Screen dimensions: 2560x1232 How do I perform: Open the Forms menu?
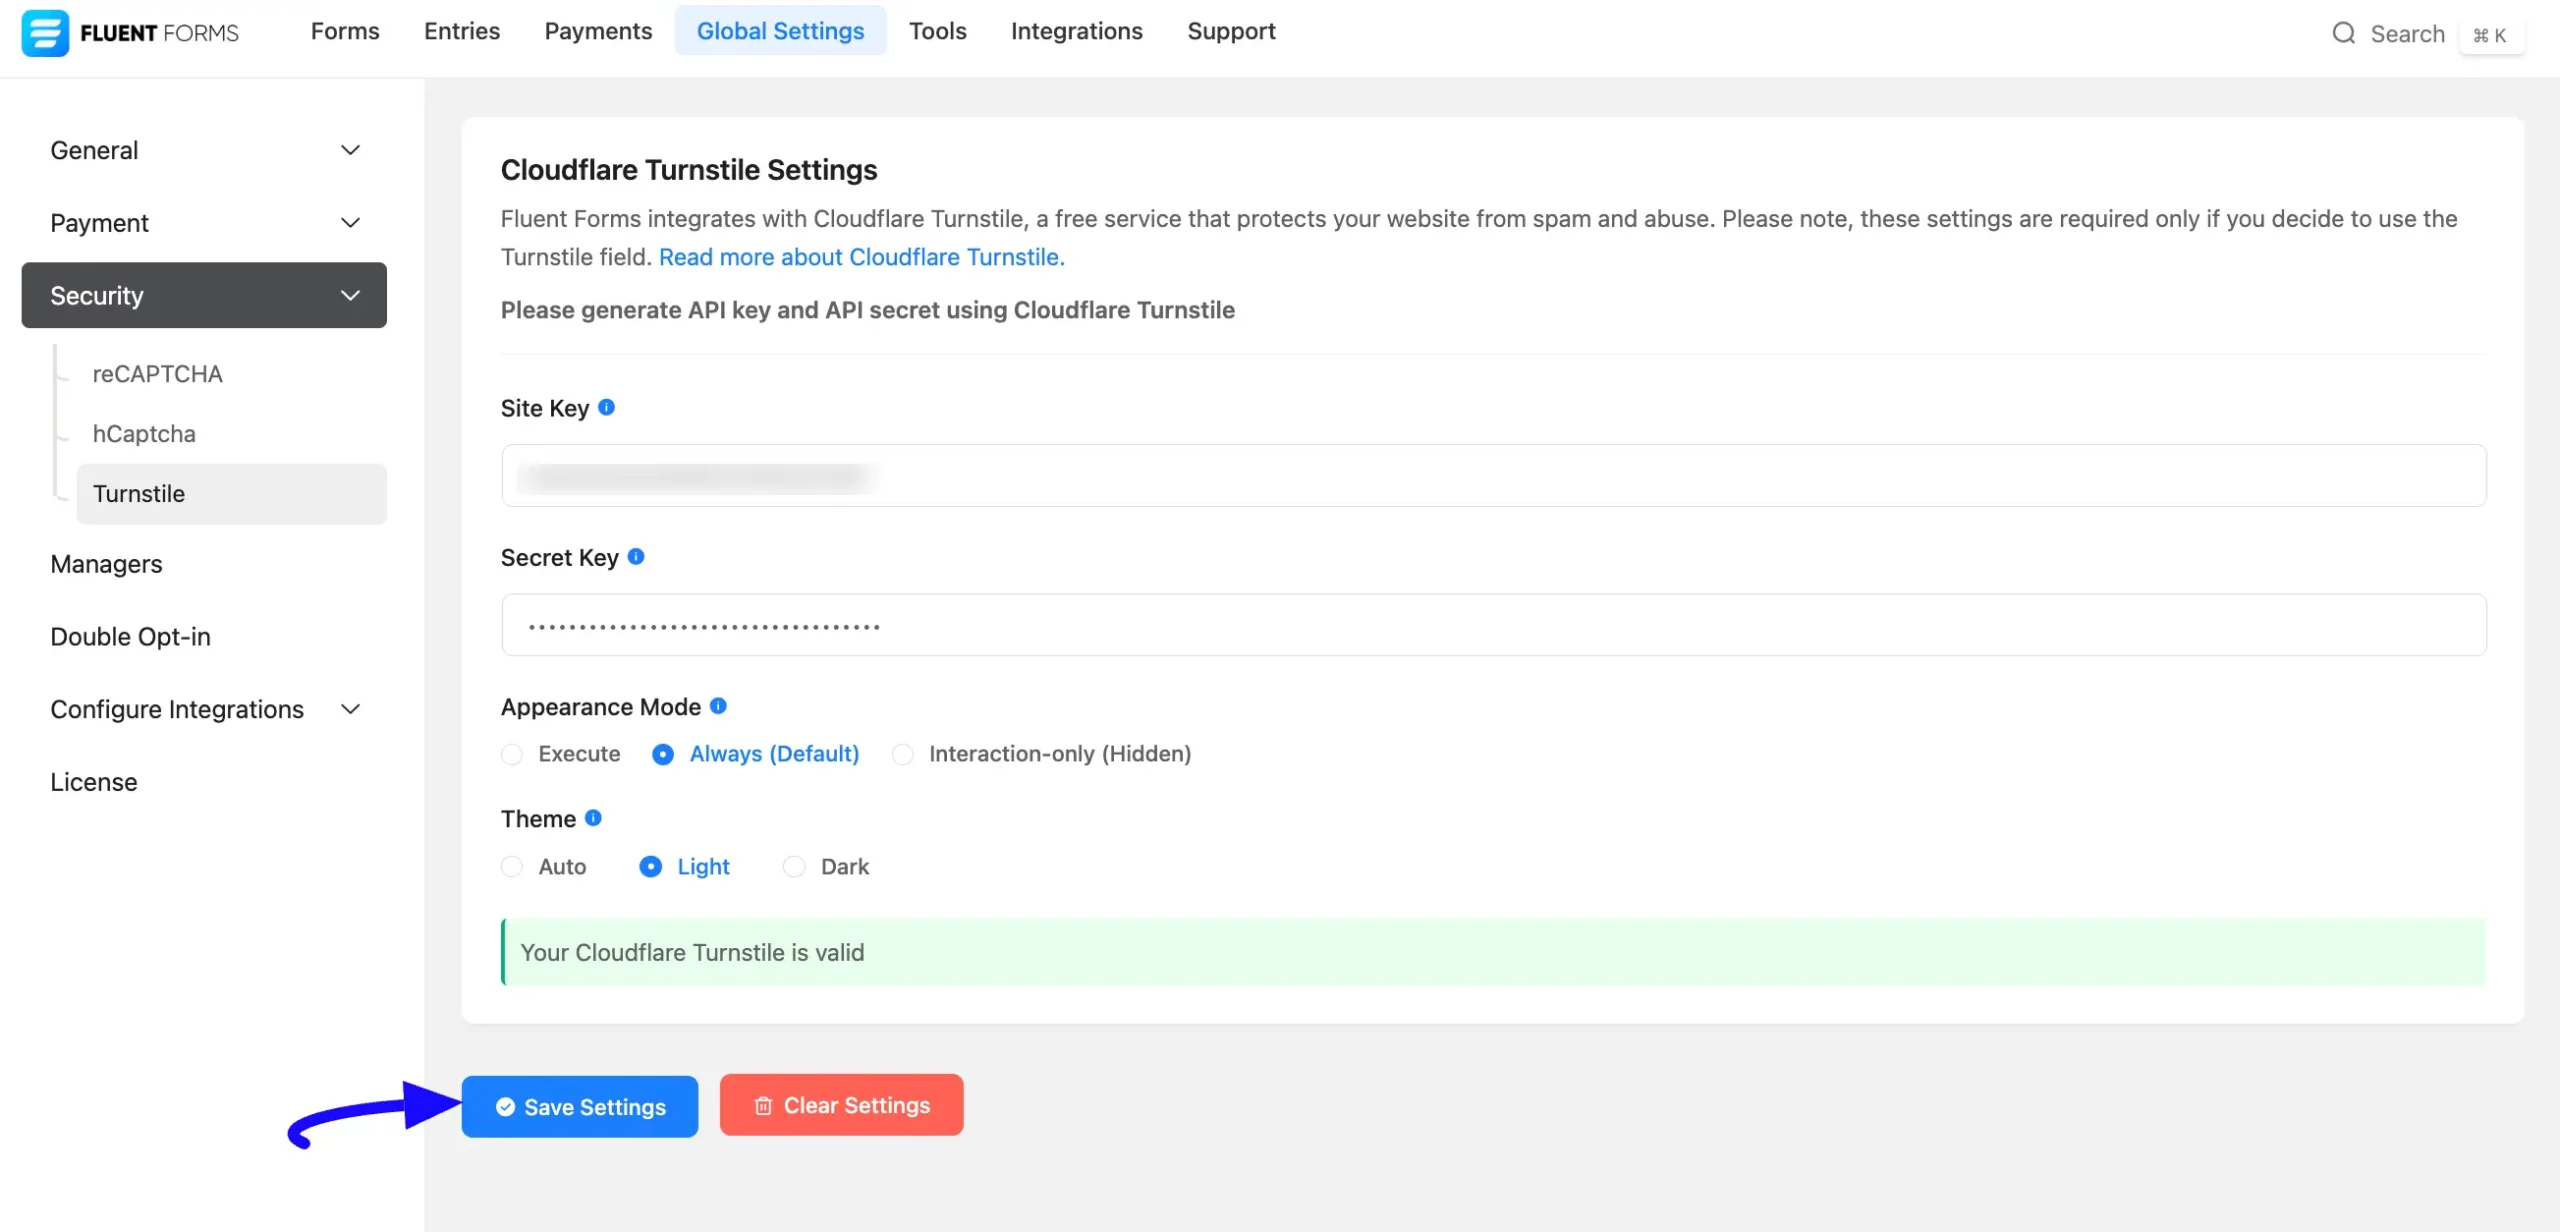click(345, 31)
